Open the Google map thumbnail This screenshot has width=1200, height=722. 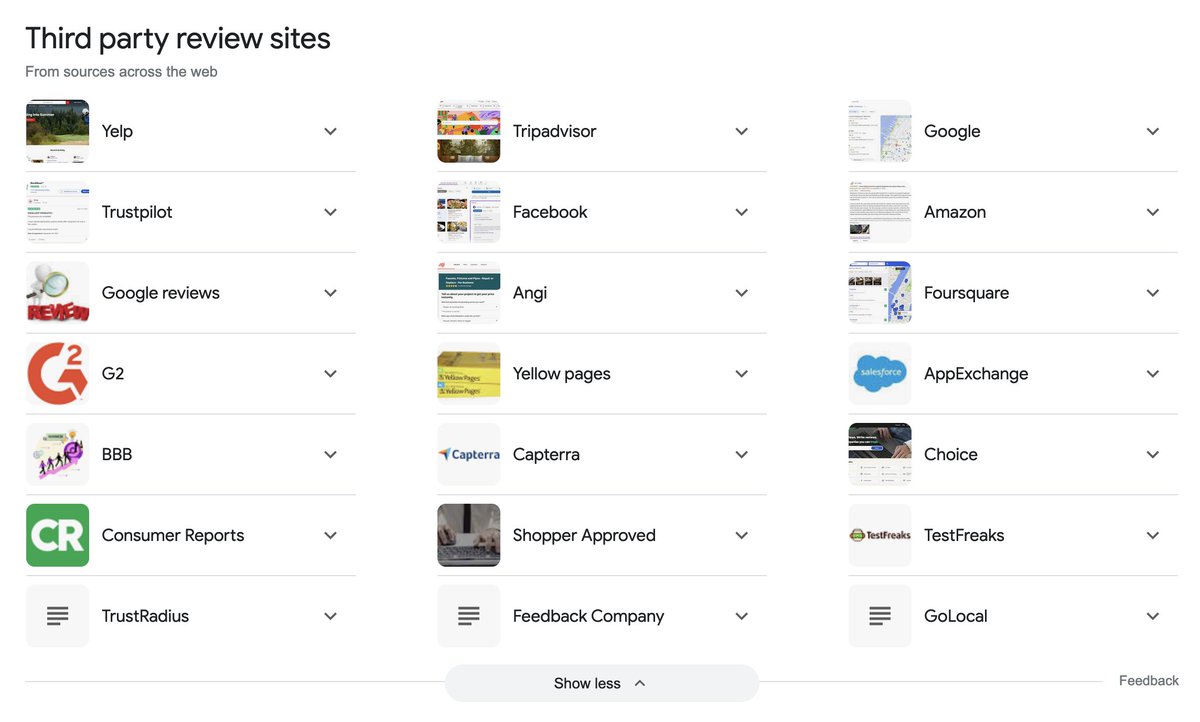(x=880, y=131)
